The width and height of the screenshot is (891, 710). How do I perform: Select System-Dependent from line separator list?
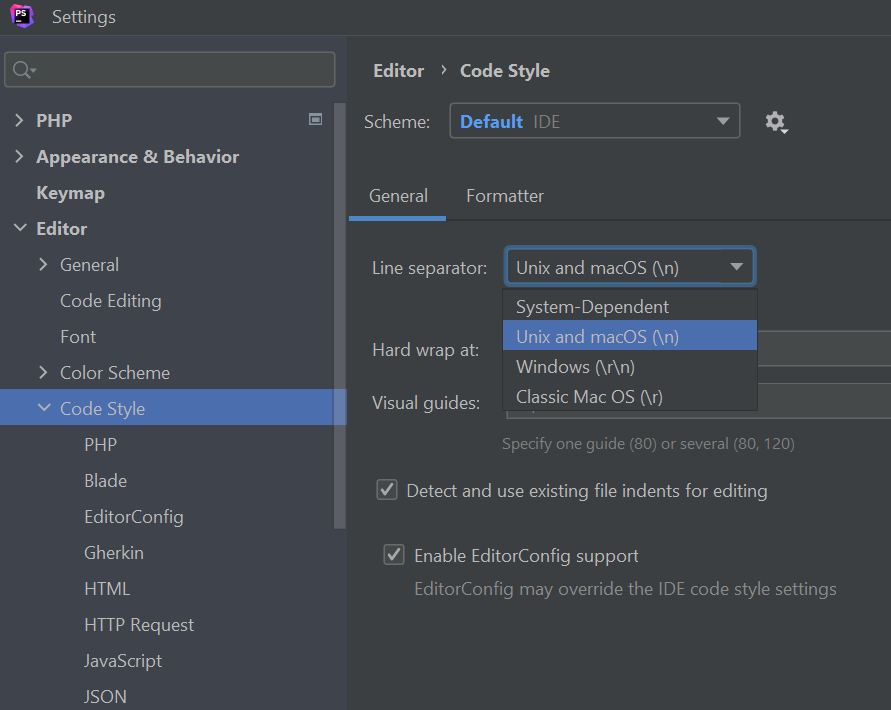pos(592,307)
